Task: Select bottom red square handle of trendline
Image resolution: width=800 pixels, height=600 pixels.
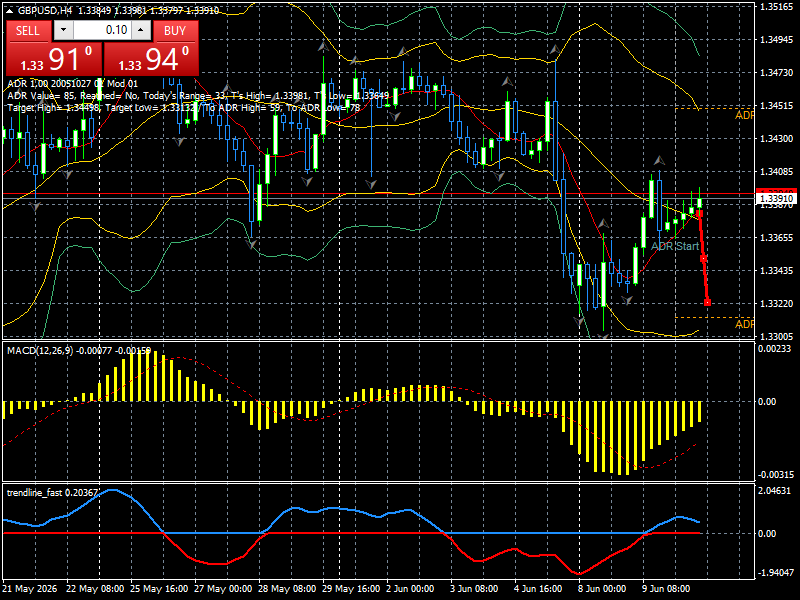Action: [707, 303]
